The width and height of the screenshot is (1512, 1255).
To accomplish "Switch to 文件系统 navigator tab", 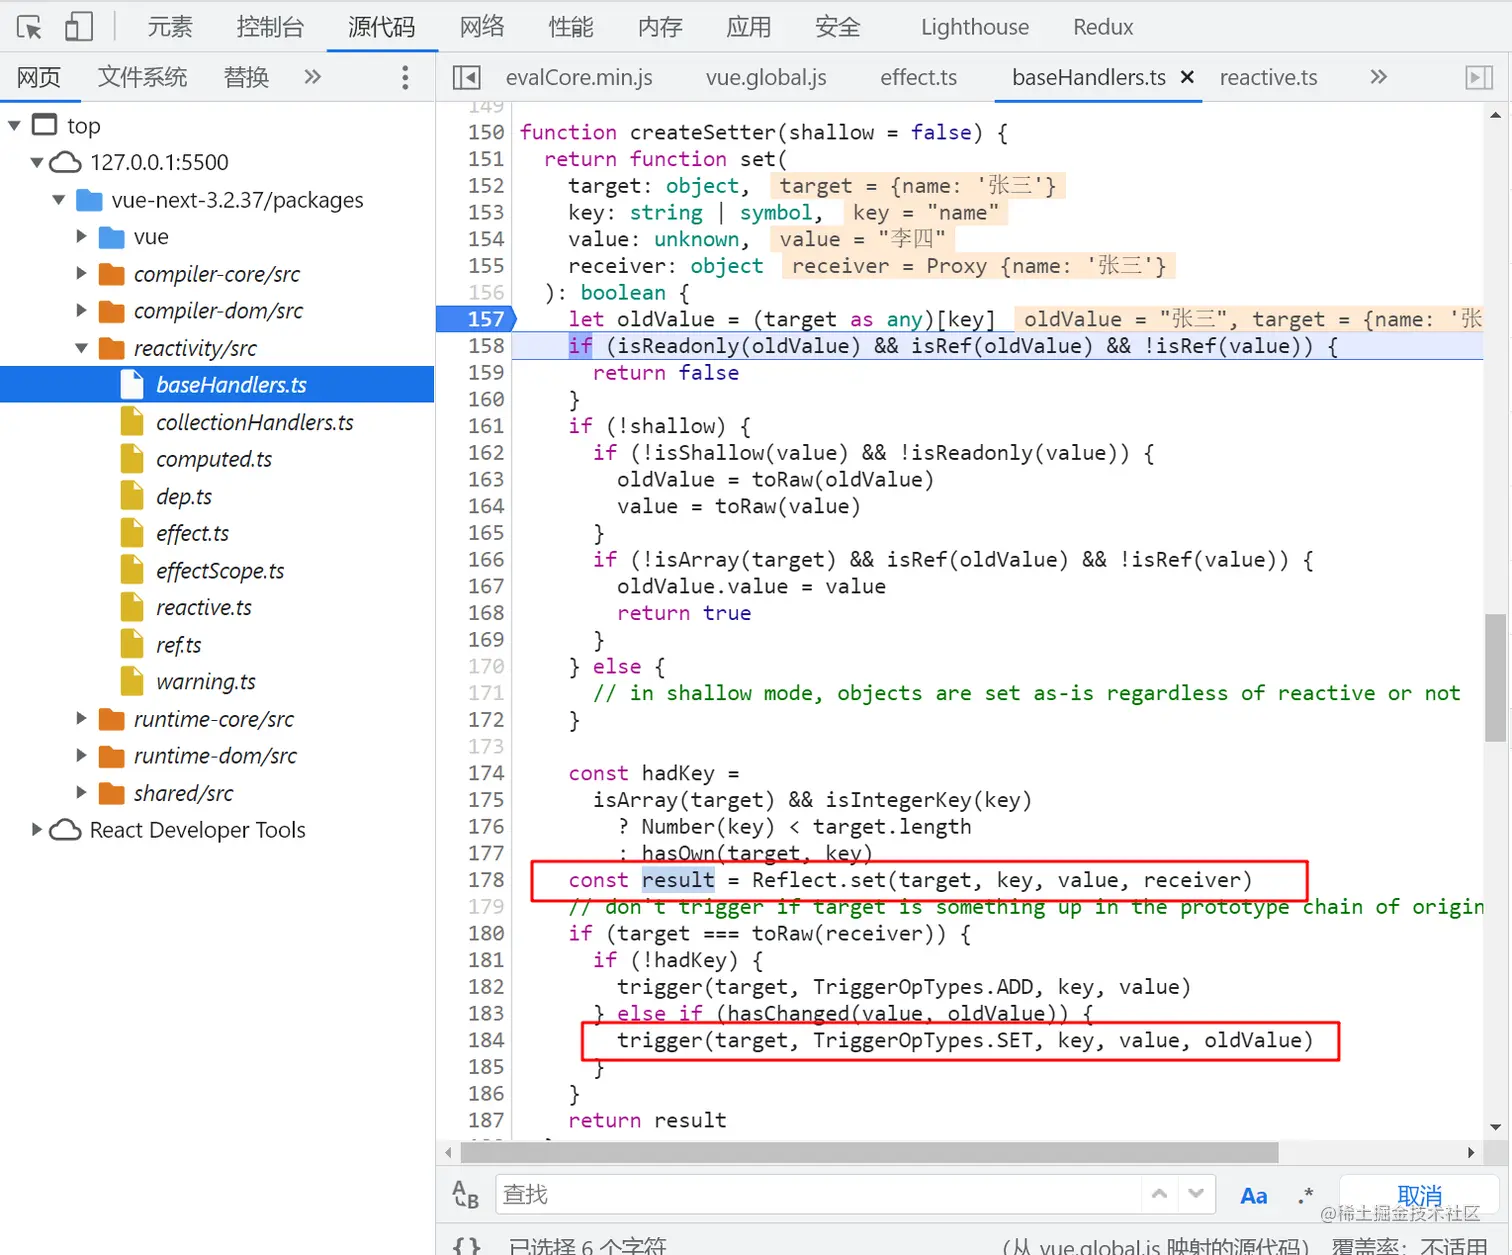I will 142,77.
